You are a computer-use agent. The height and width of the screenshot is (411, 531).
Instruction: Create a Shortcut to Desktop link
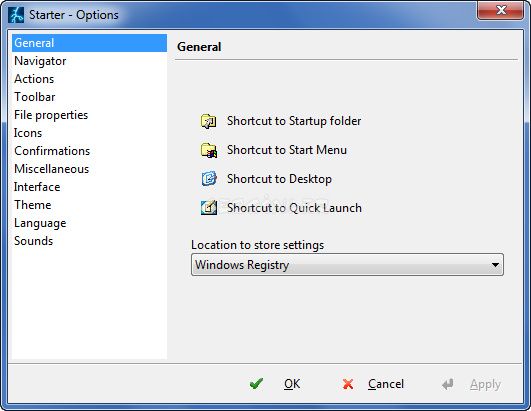279,179
